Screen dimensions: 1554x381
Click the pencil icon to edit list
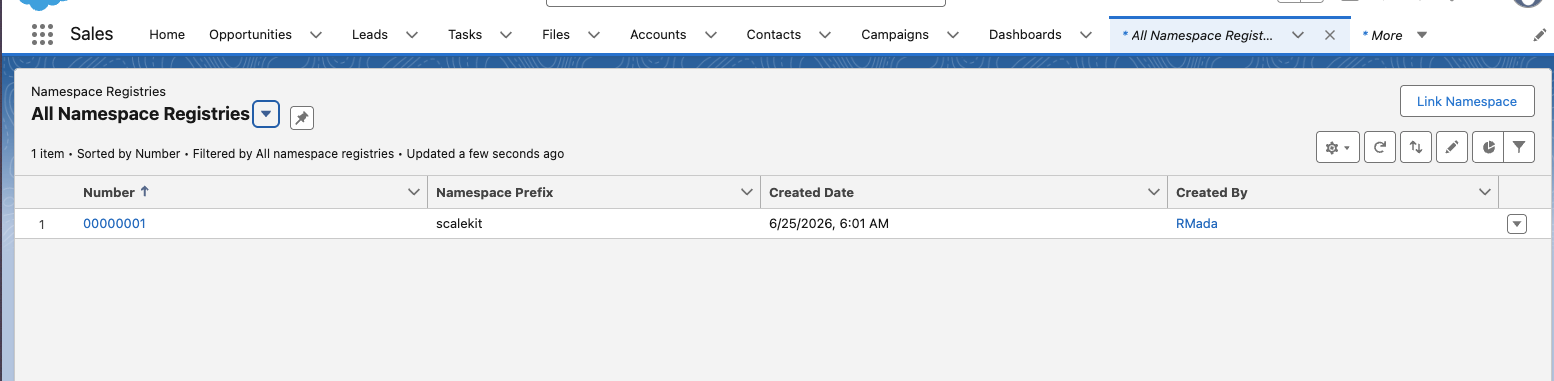pos(1452,147)
